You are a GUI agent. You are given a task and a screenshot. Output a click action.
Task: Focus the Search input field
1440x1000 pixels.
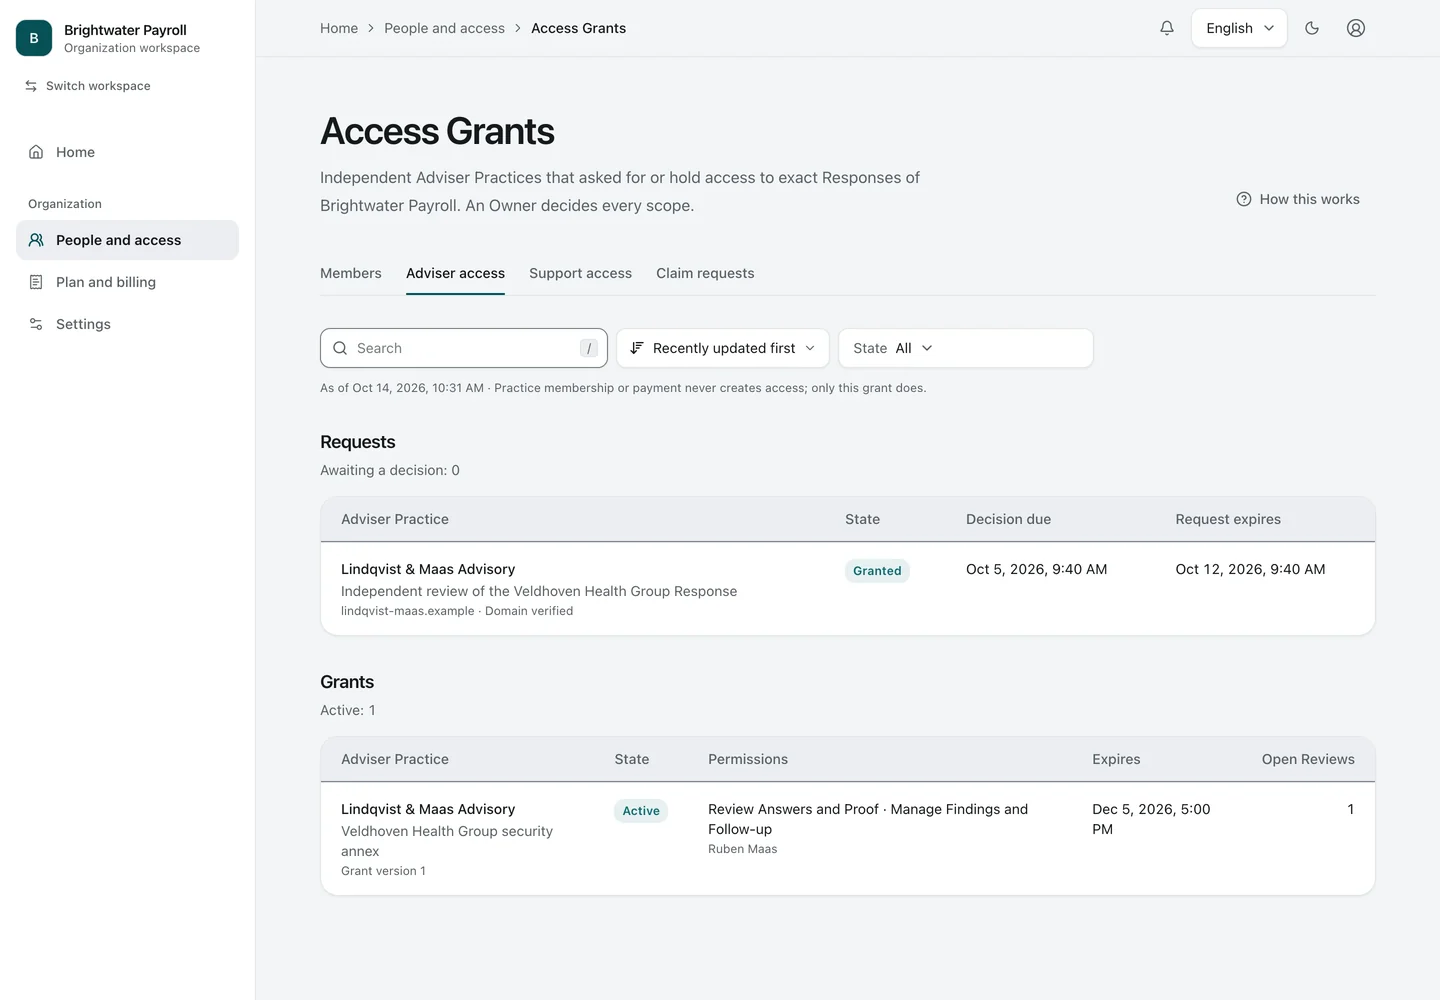pyautogui.click(x=464, y=348)
